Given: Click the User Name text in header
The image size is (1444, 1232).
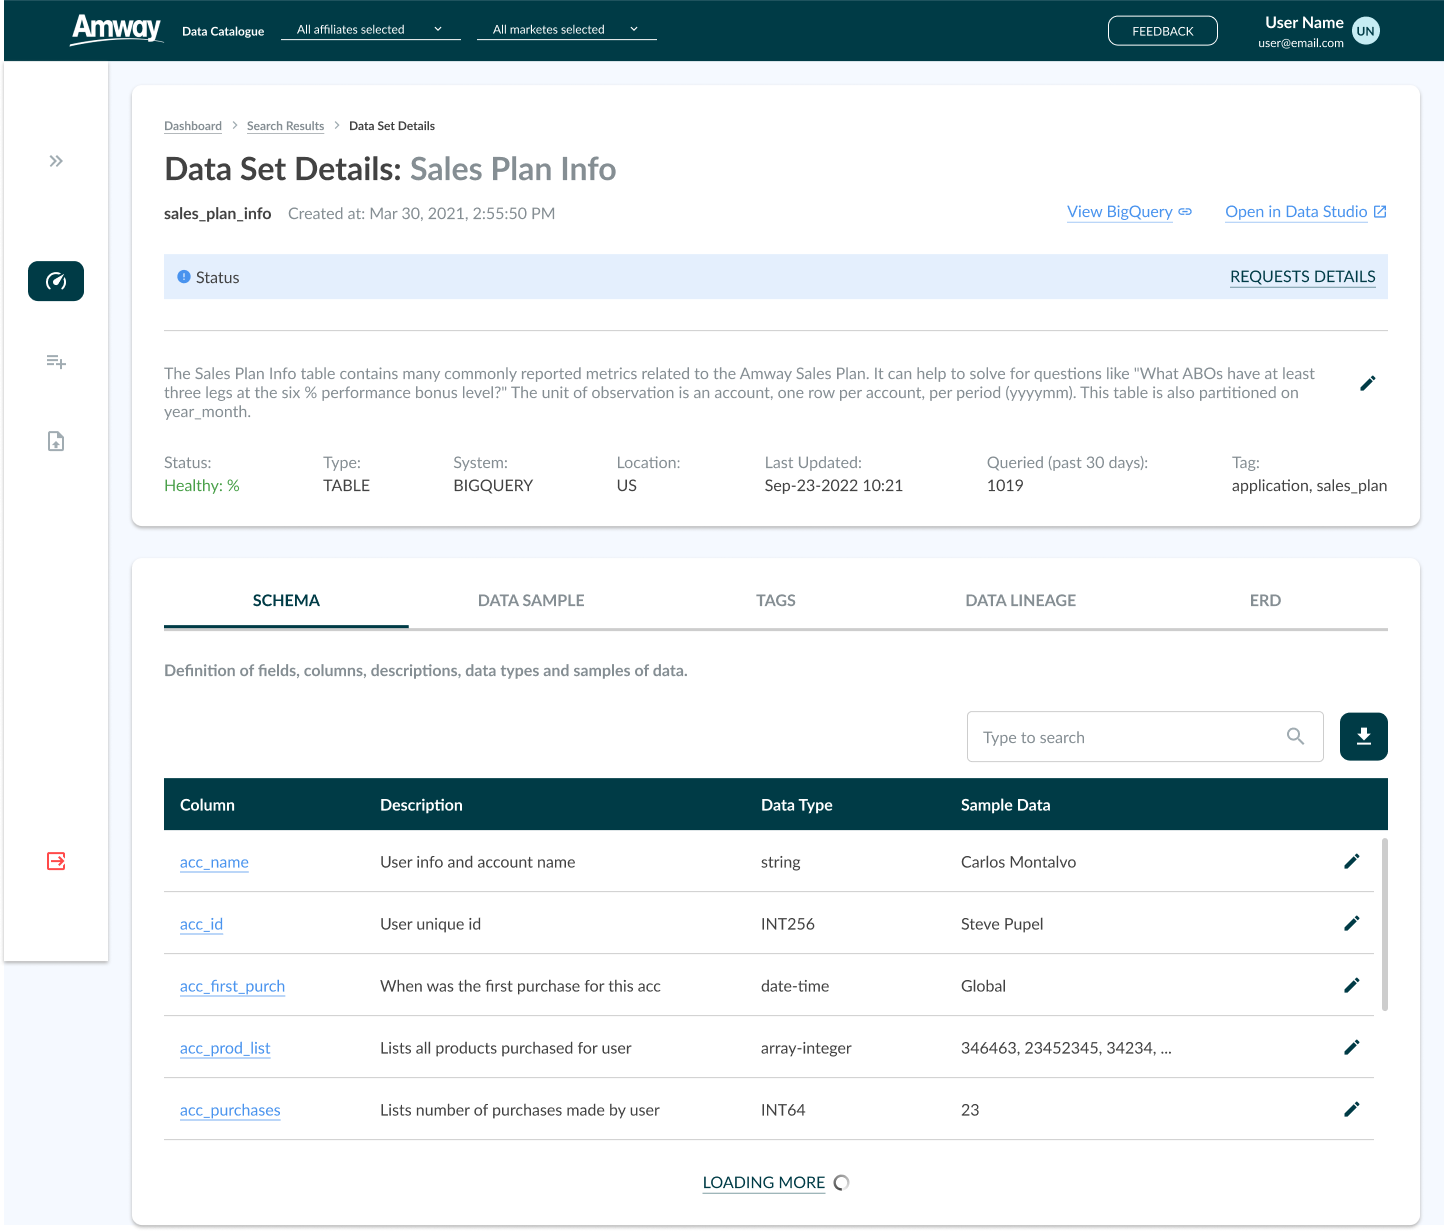Looking at the screenshot, I should pos(1304,22).
